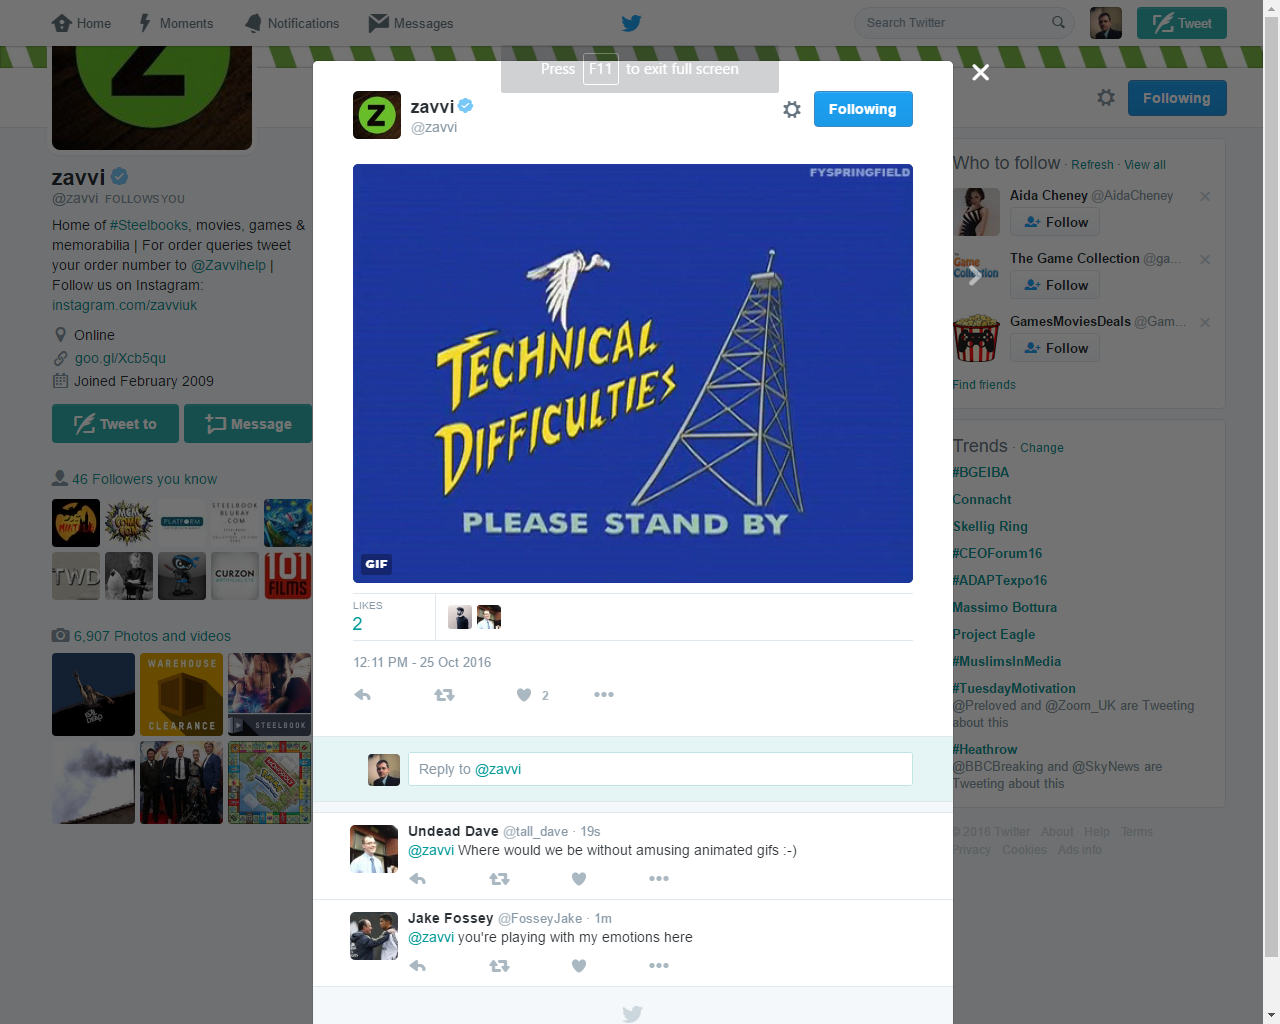Click next arrow beside the image
1280x1024 pixels.
[975, 275]
